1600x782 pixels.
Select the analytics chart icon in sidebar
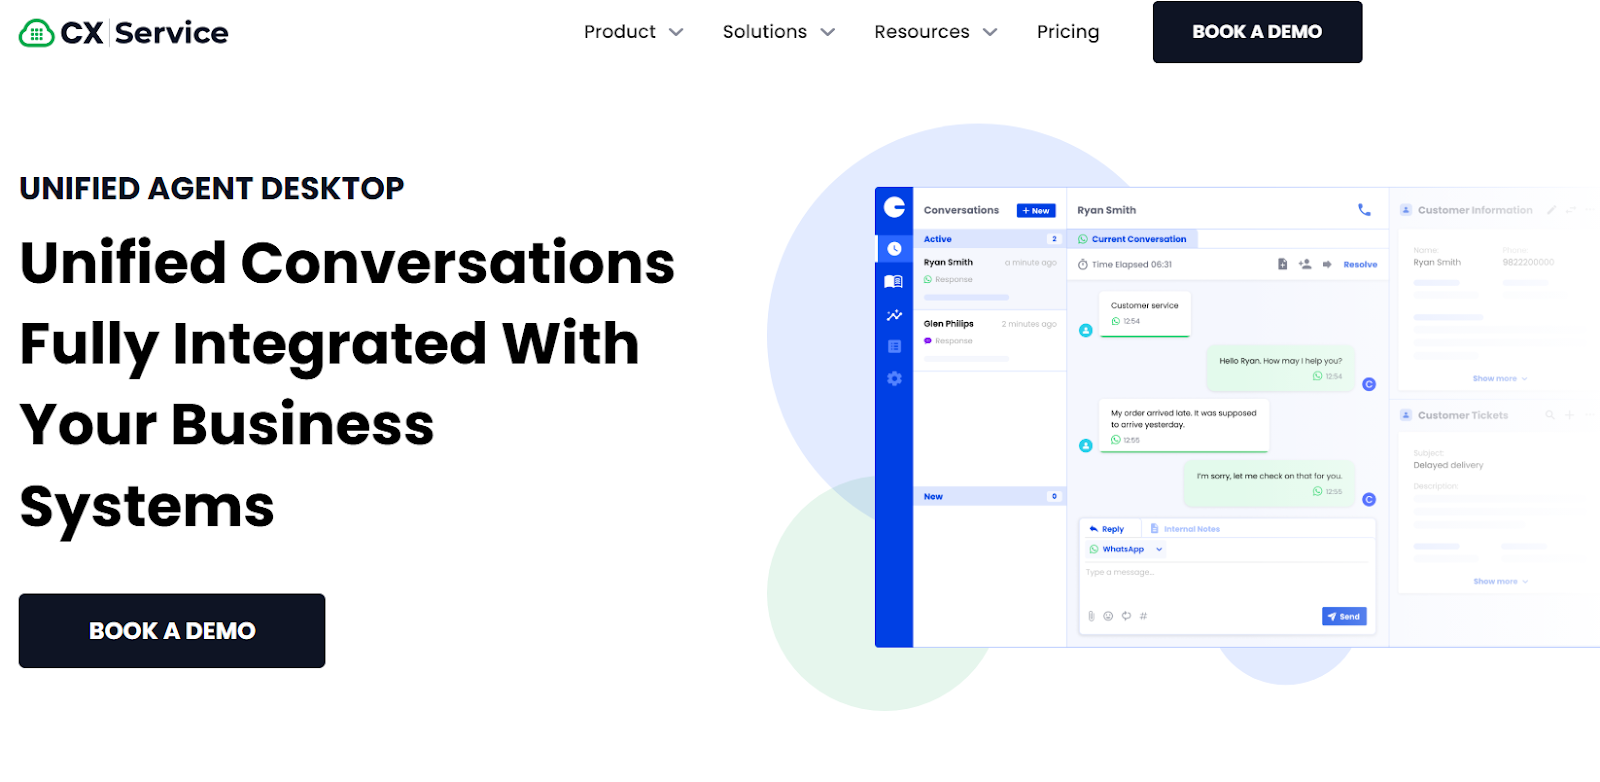tap(894, 315)
